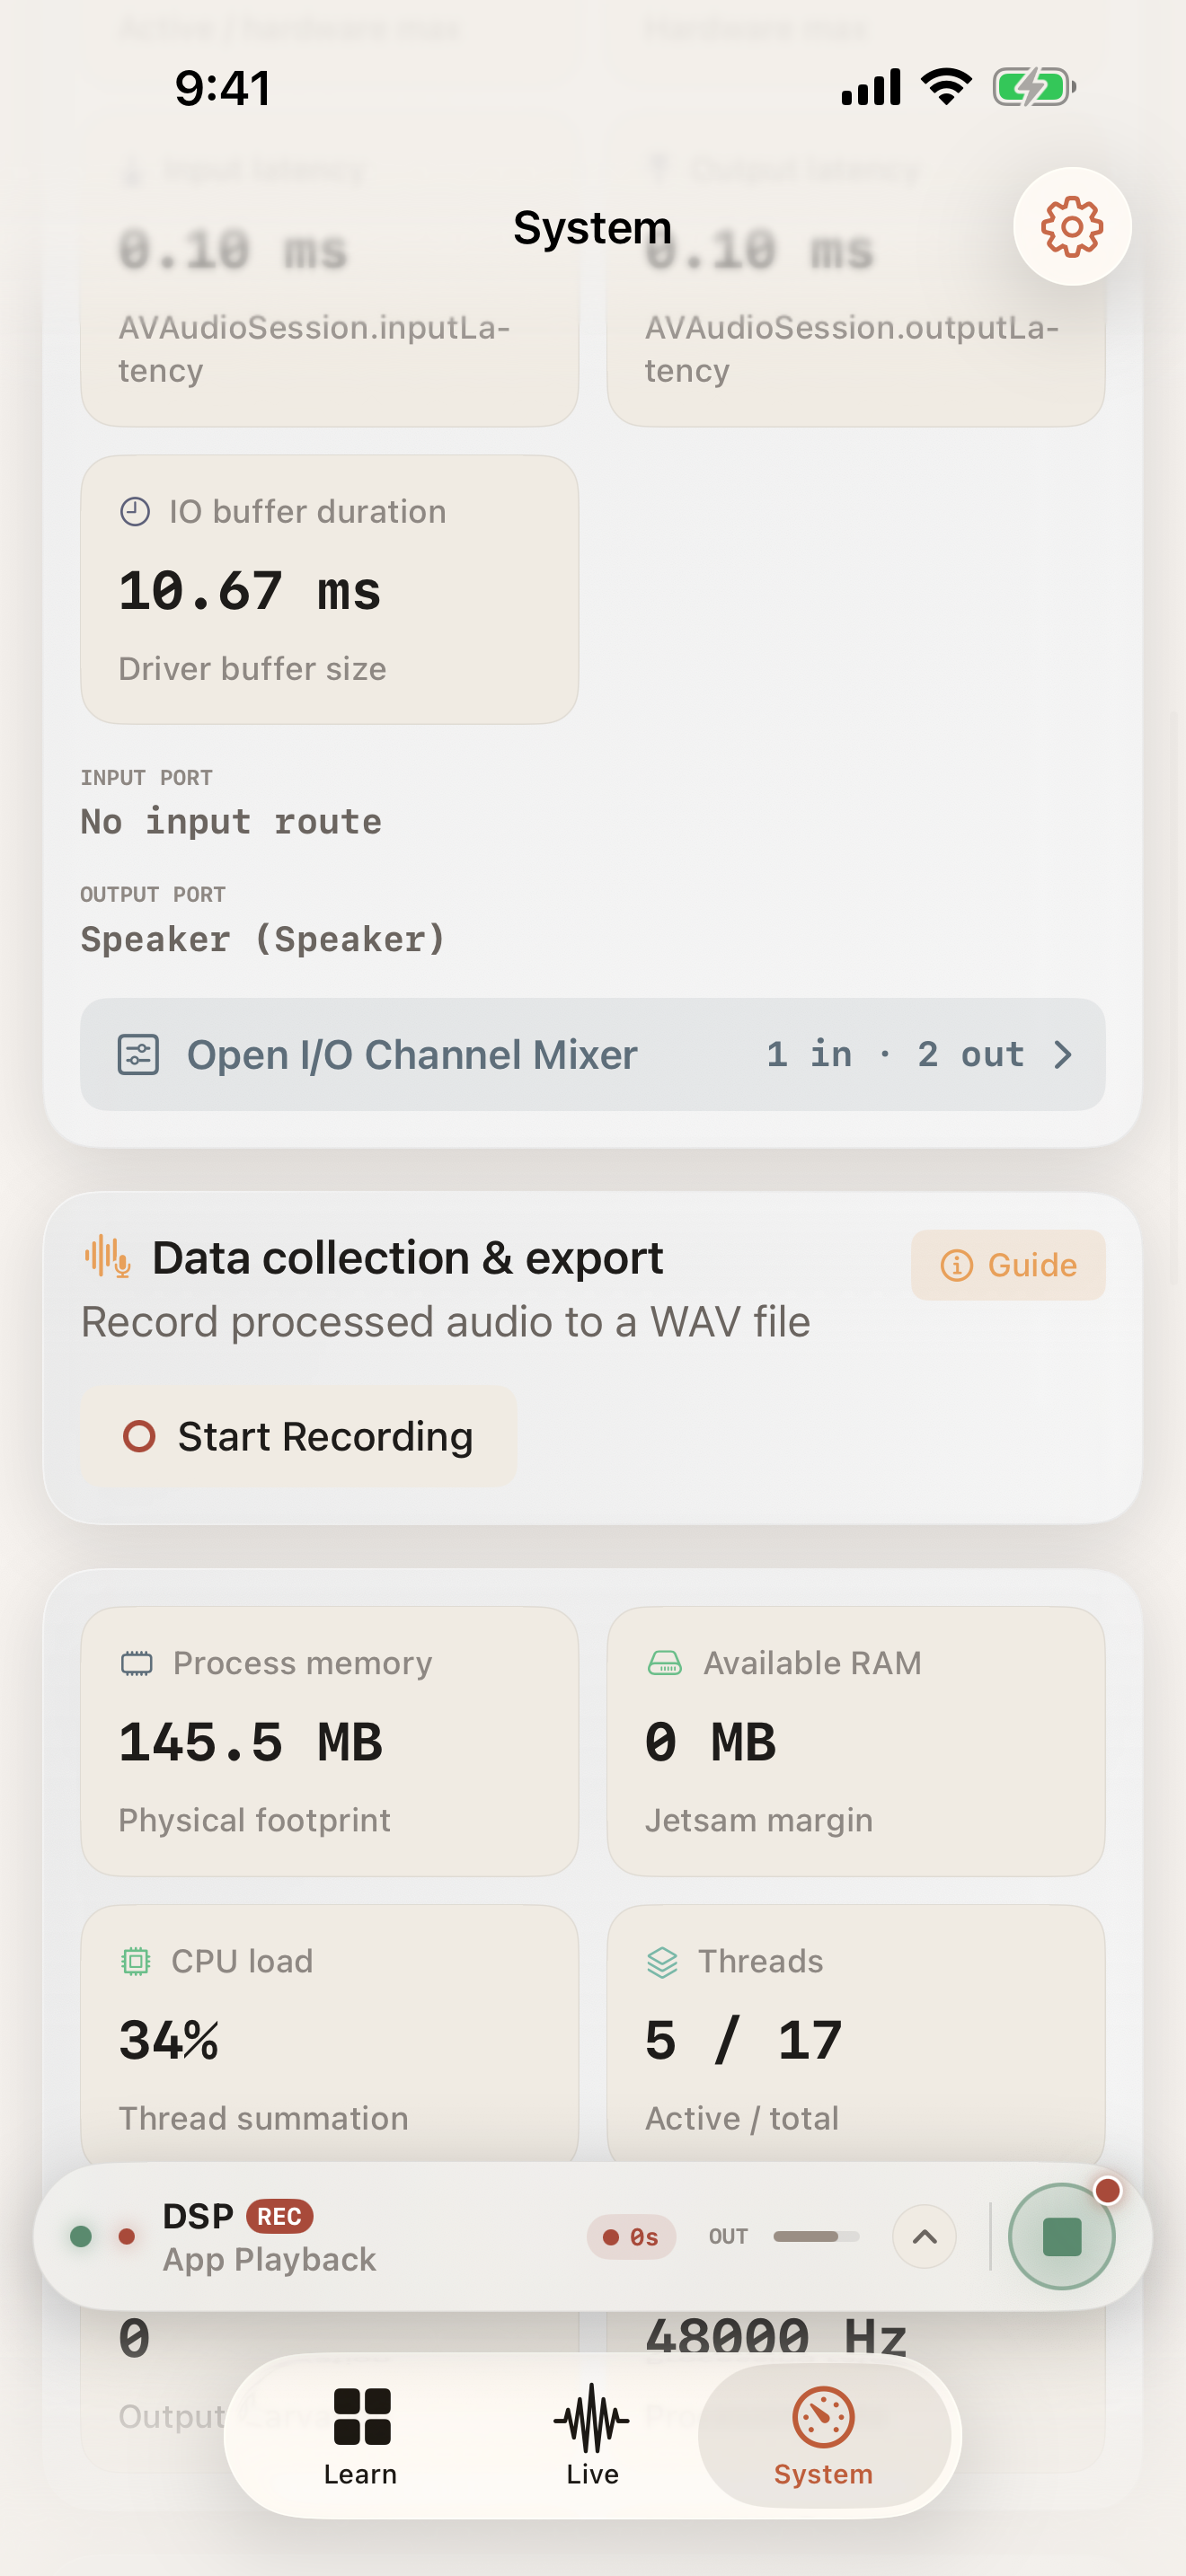
Task: Tap the '10.67 ms' buffer value
Action: [250, 590]
